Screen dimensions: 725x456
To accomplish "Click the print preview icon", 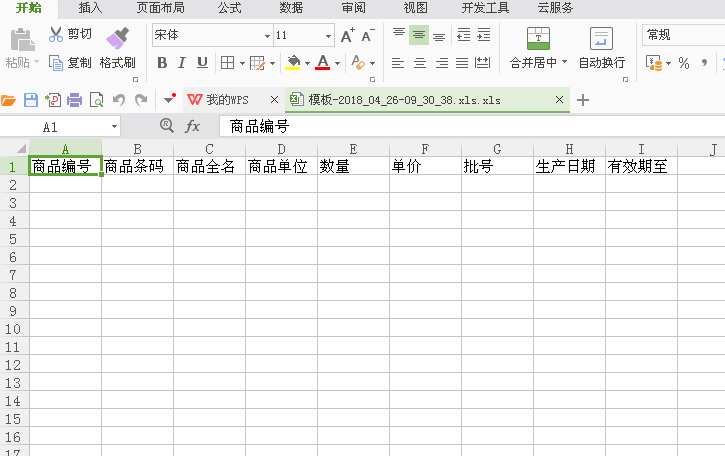I will click(x=96, y=100).
